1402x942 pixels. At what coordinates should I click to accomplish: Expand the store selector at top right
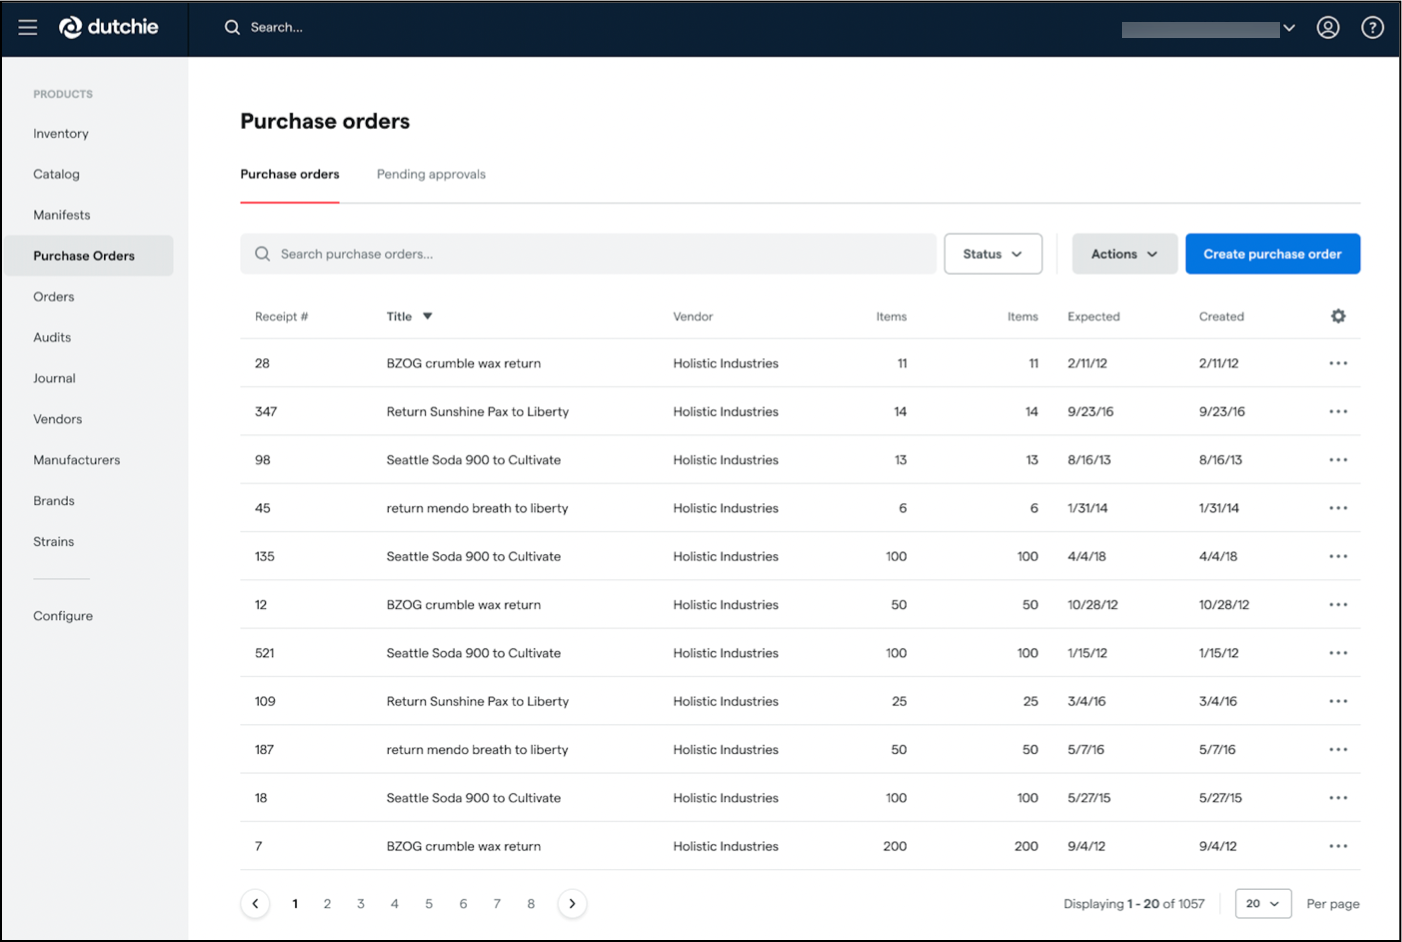tap(1290, 27)
